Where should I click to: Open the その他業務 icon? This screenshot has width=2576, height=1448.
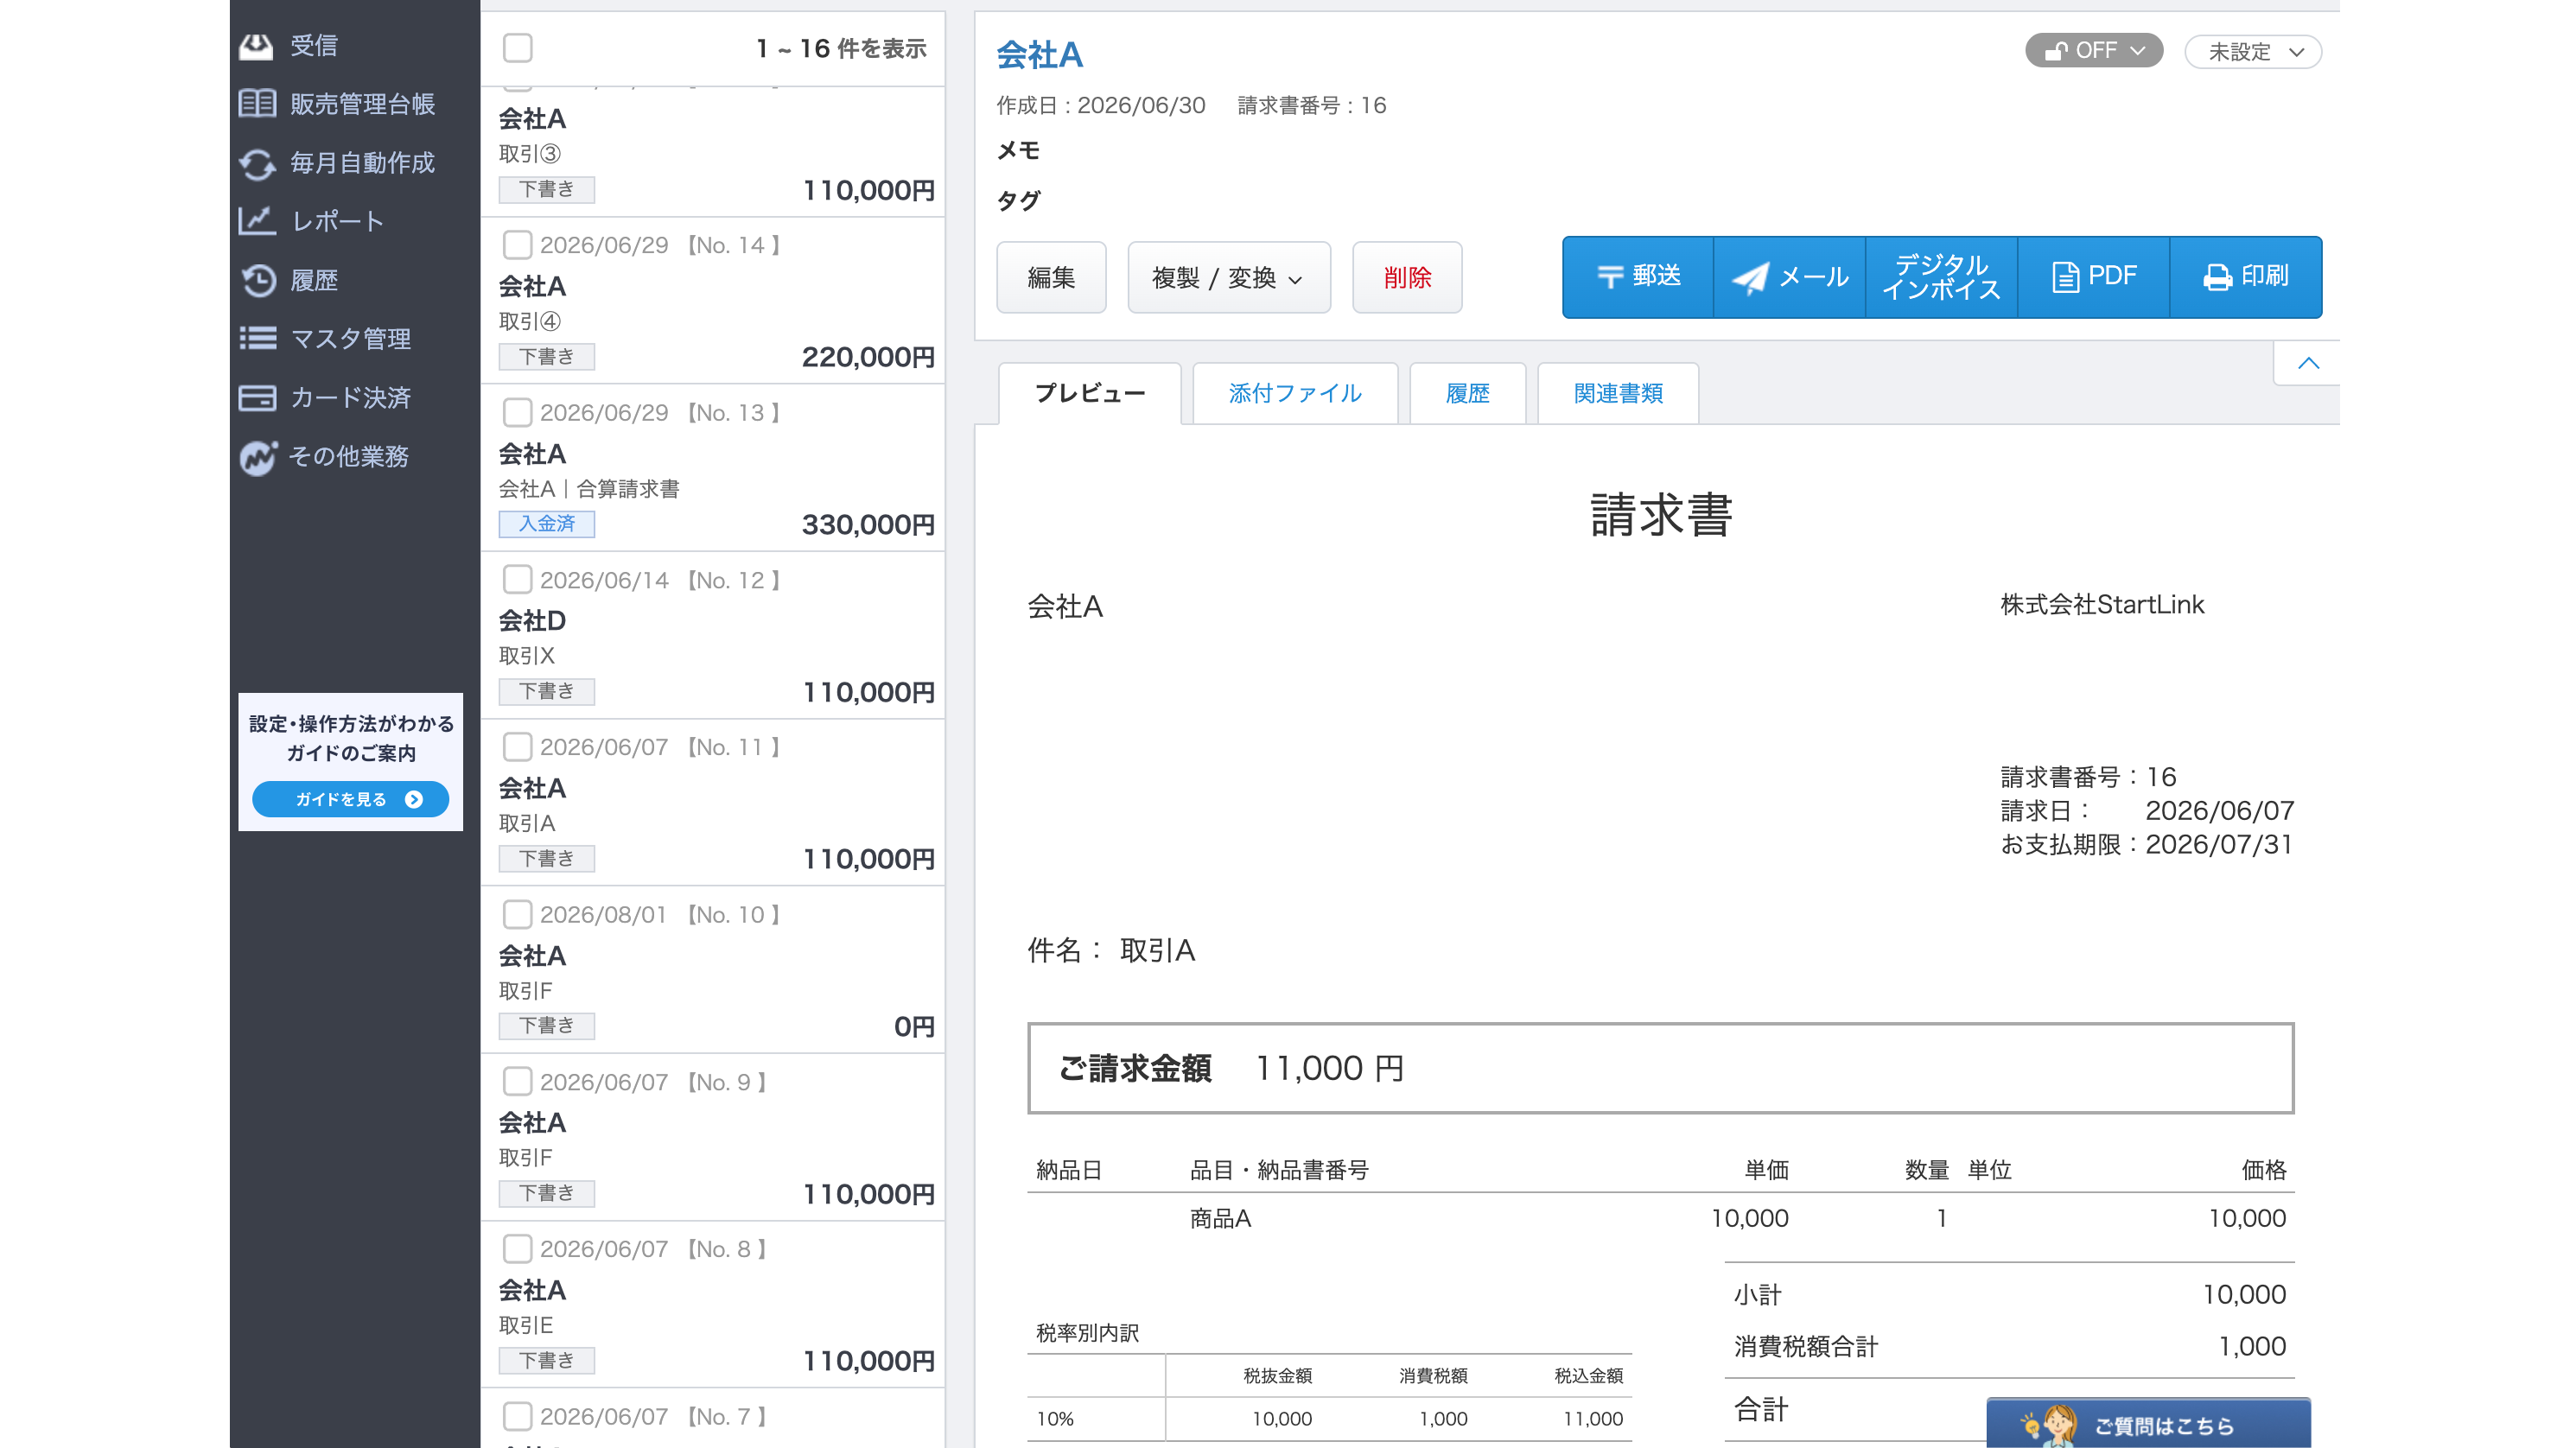point(257,457)
